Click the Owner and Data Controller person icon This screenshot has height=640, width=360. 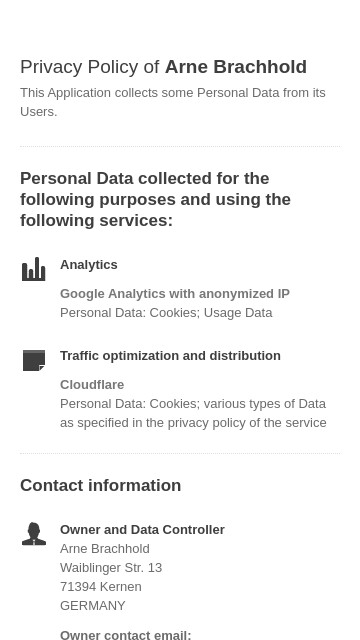pos(33,533)
